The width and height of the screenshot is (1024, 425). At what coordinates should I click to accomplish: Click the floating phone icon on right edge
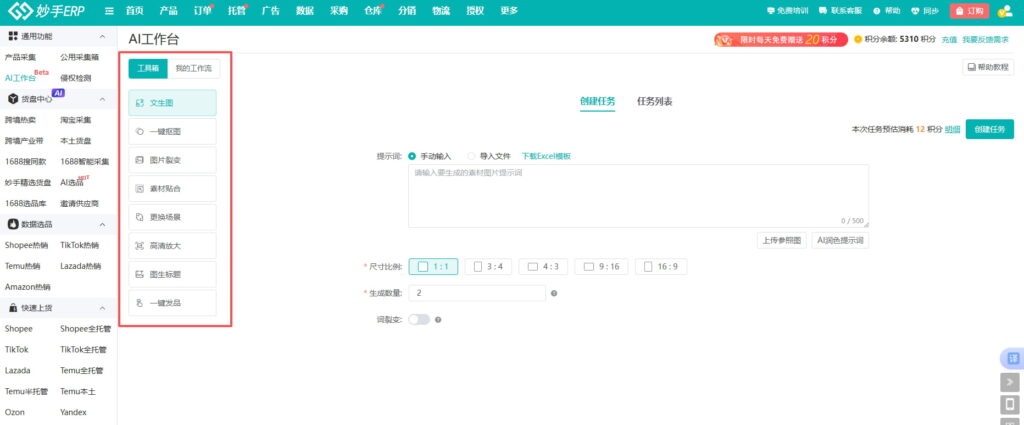coord(1010,404)
